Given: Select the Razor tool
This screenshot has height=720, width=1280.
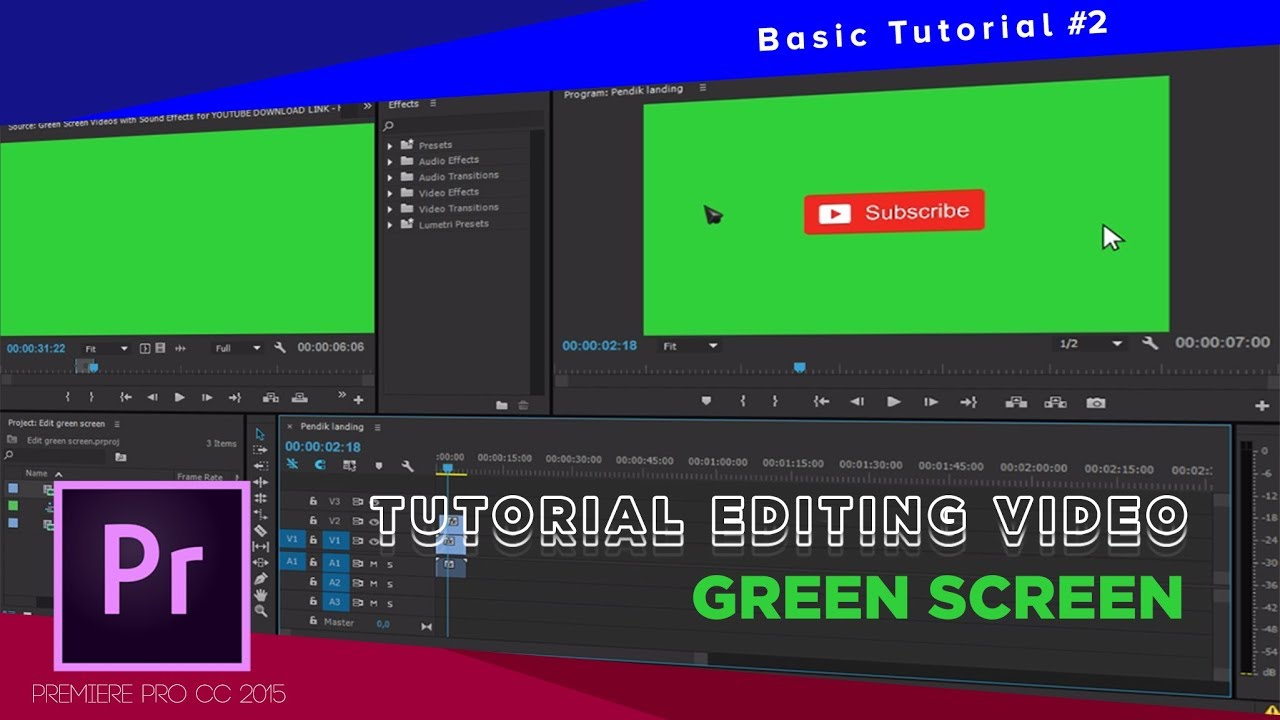Looking at the screenshot, I should [261, 530].
